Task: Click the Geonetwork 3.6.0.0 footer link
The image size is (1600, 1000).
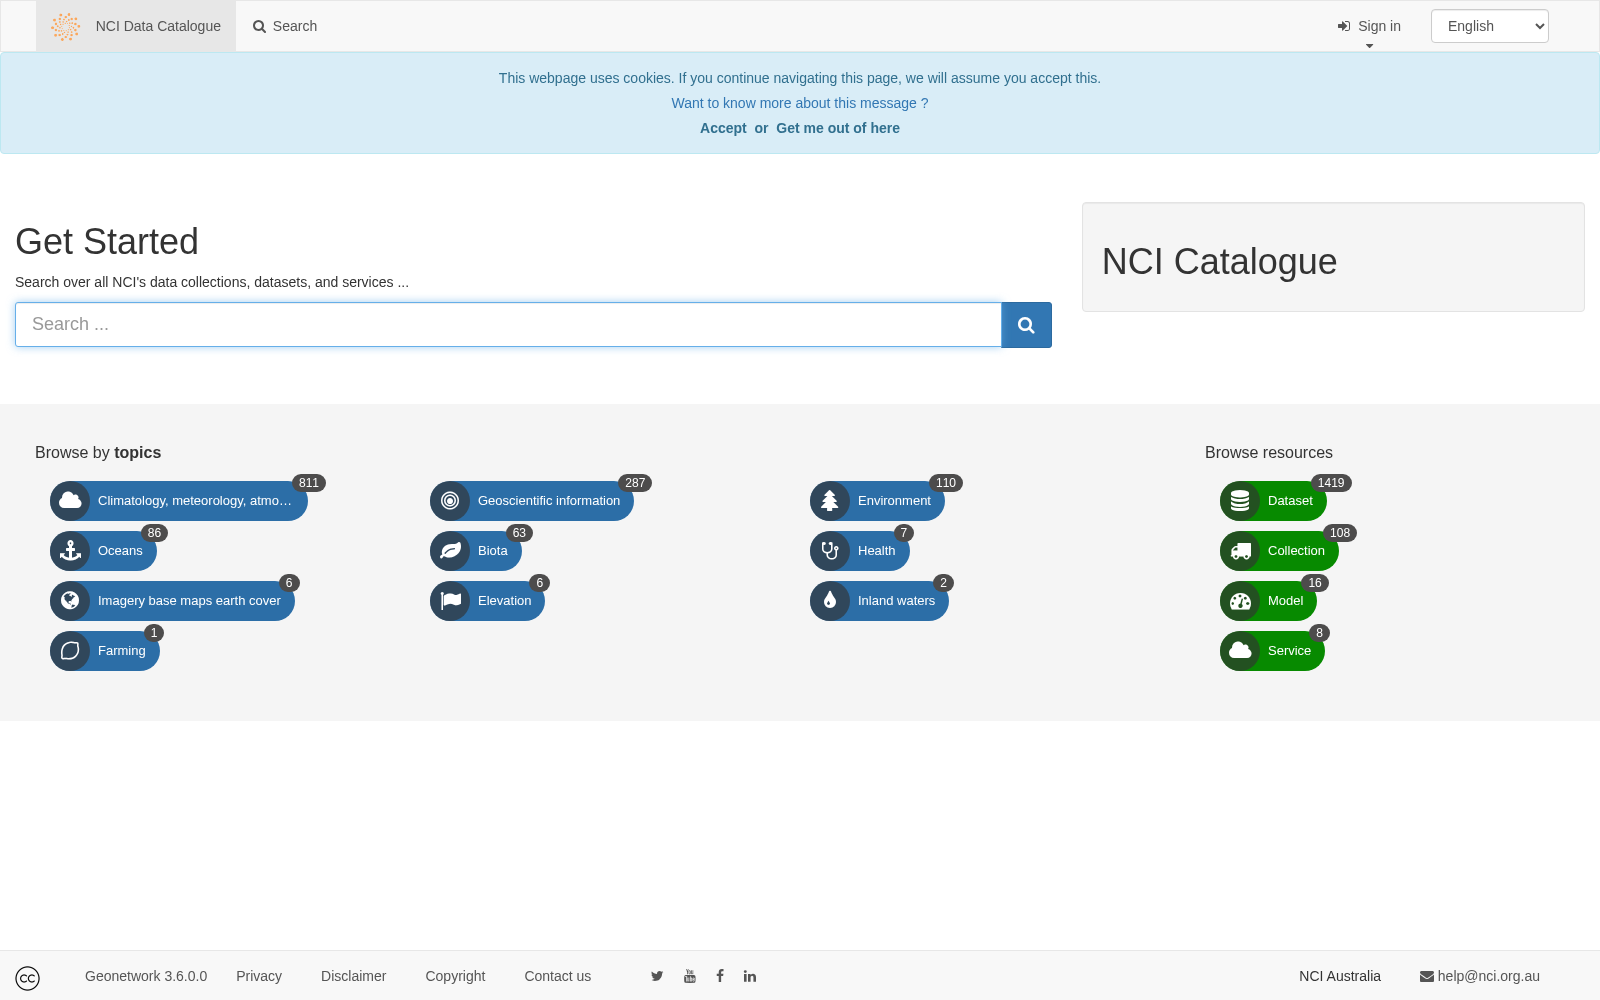Action: coord(146,976)
